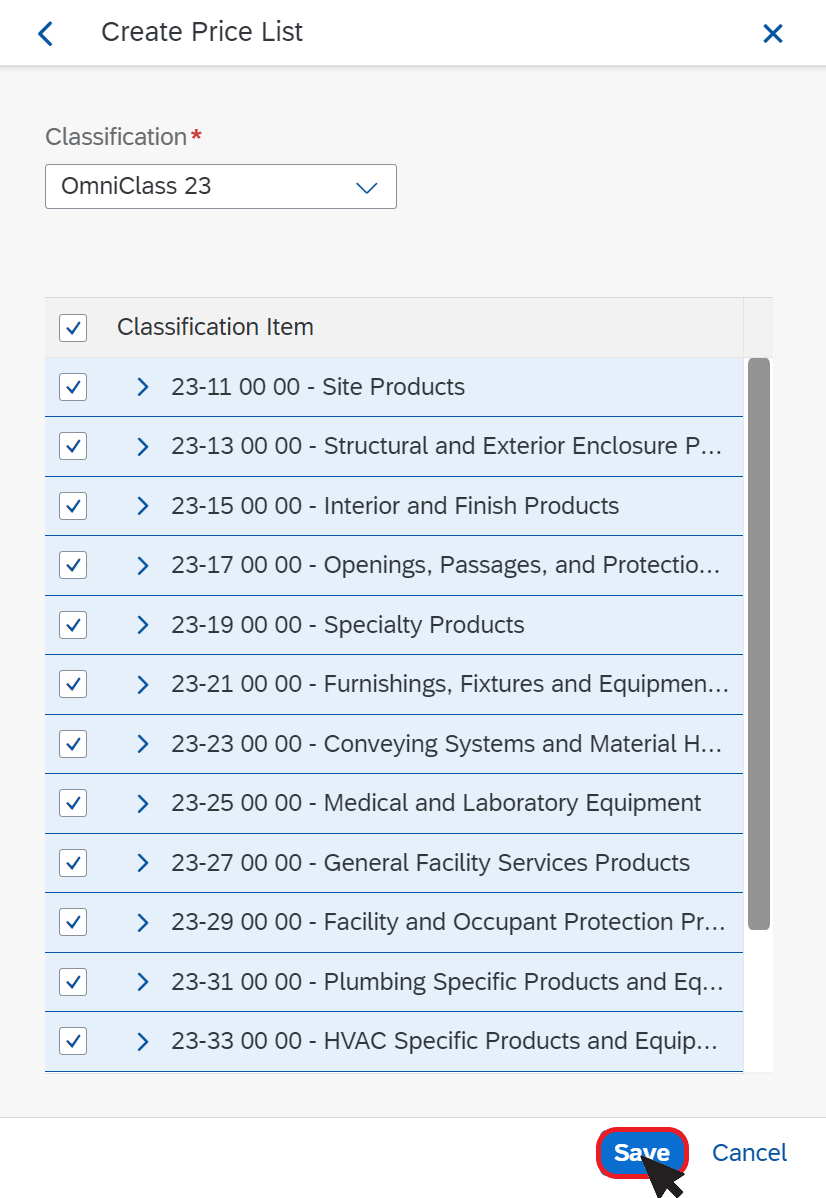The height and width of the screenshot is (1198, 826).
Task: Select the 23-31 00 00 Plumbing Specific Products row
Action: 394,982
